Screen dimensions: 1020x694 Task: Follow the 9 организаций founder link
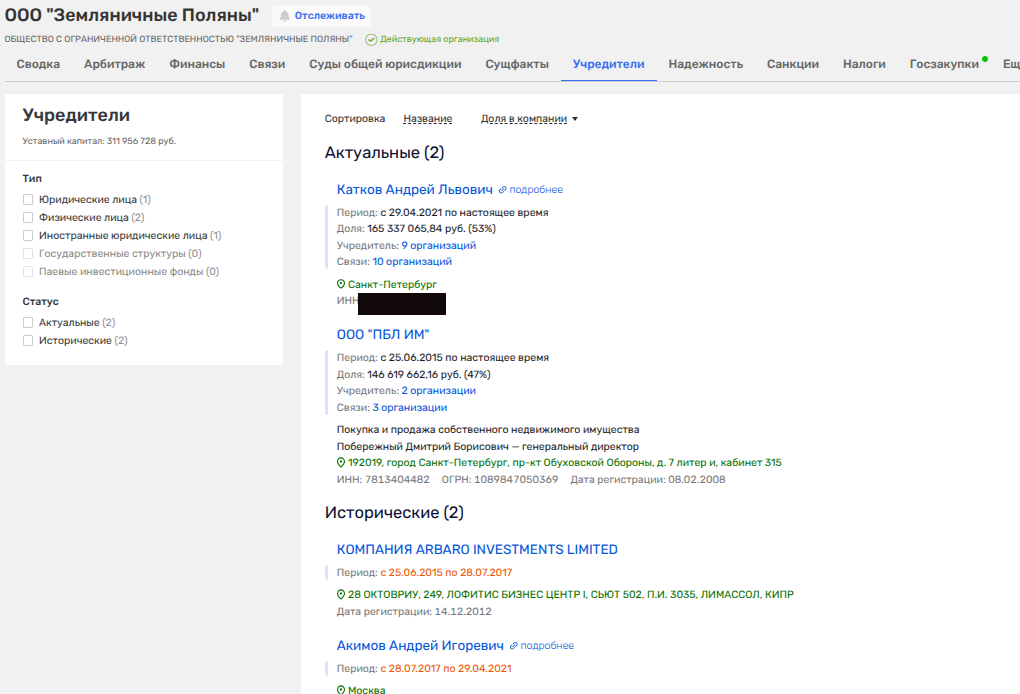438,245
